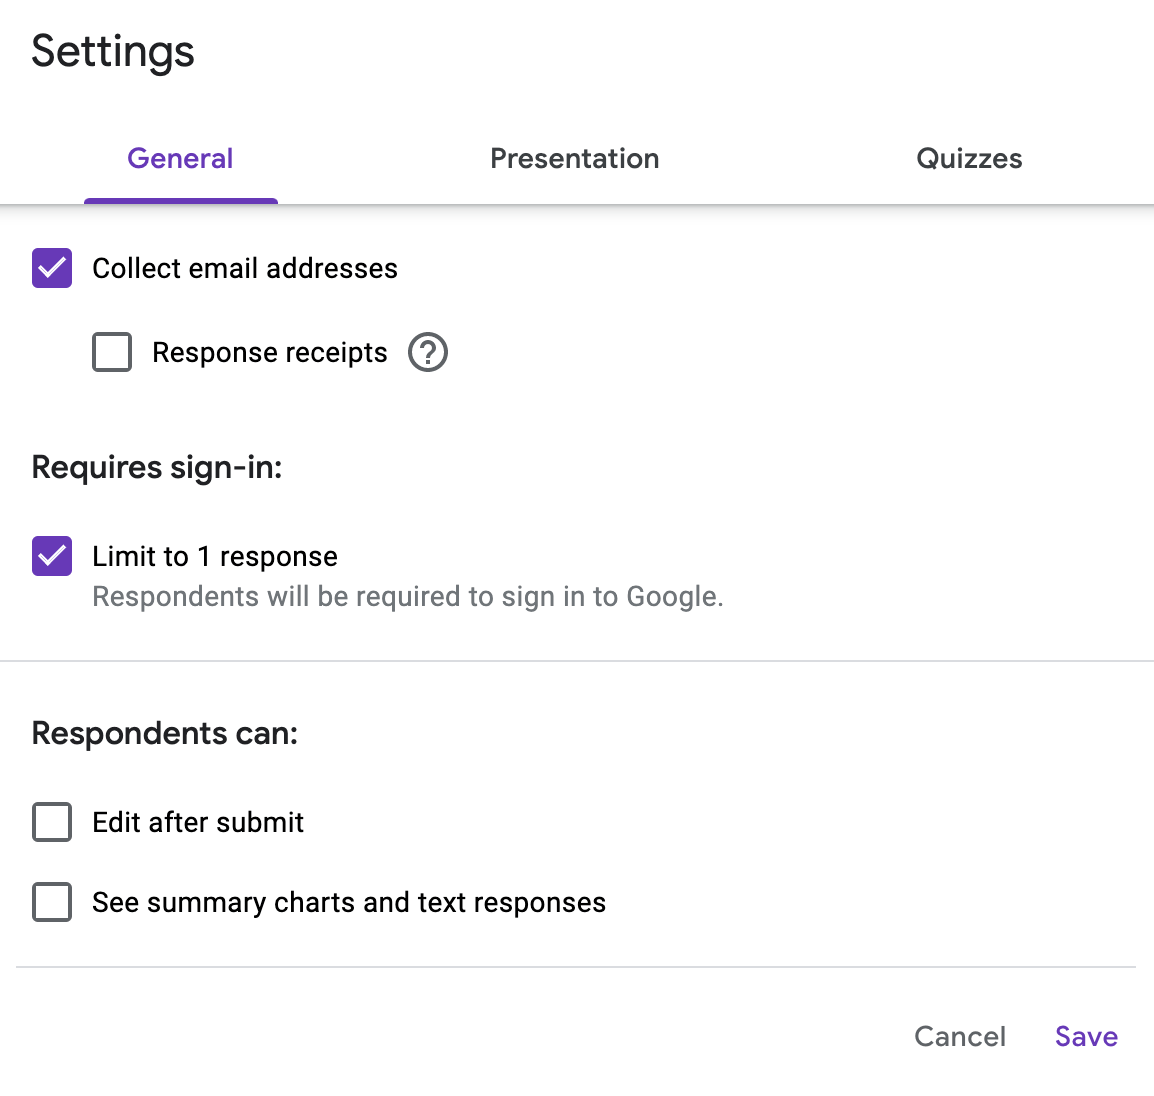Cancel the settings dialog

(x=959, y=1036)
